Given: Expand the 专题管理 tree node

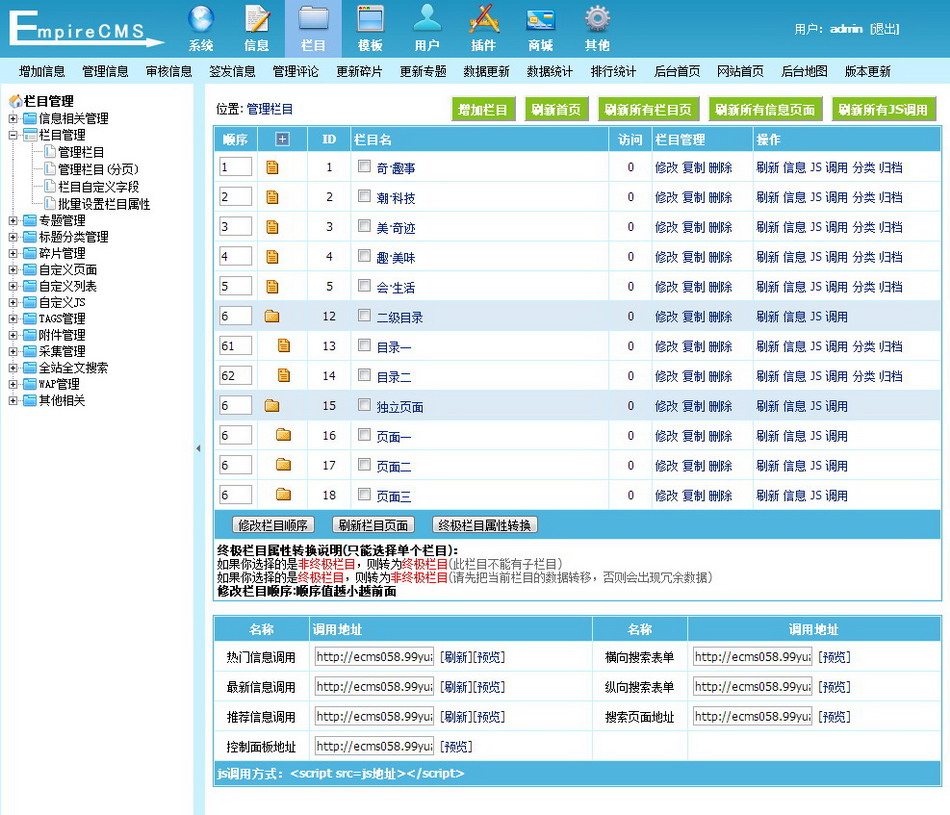Looking at the screenshot, I should tap(13, 221).
